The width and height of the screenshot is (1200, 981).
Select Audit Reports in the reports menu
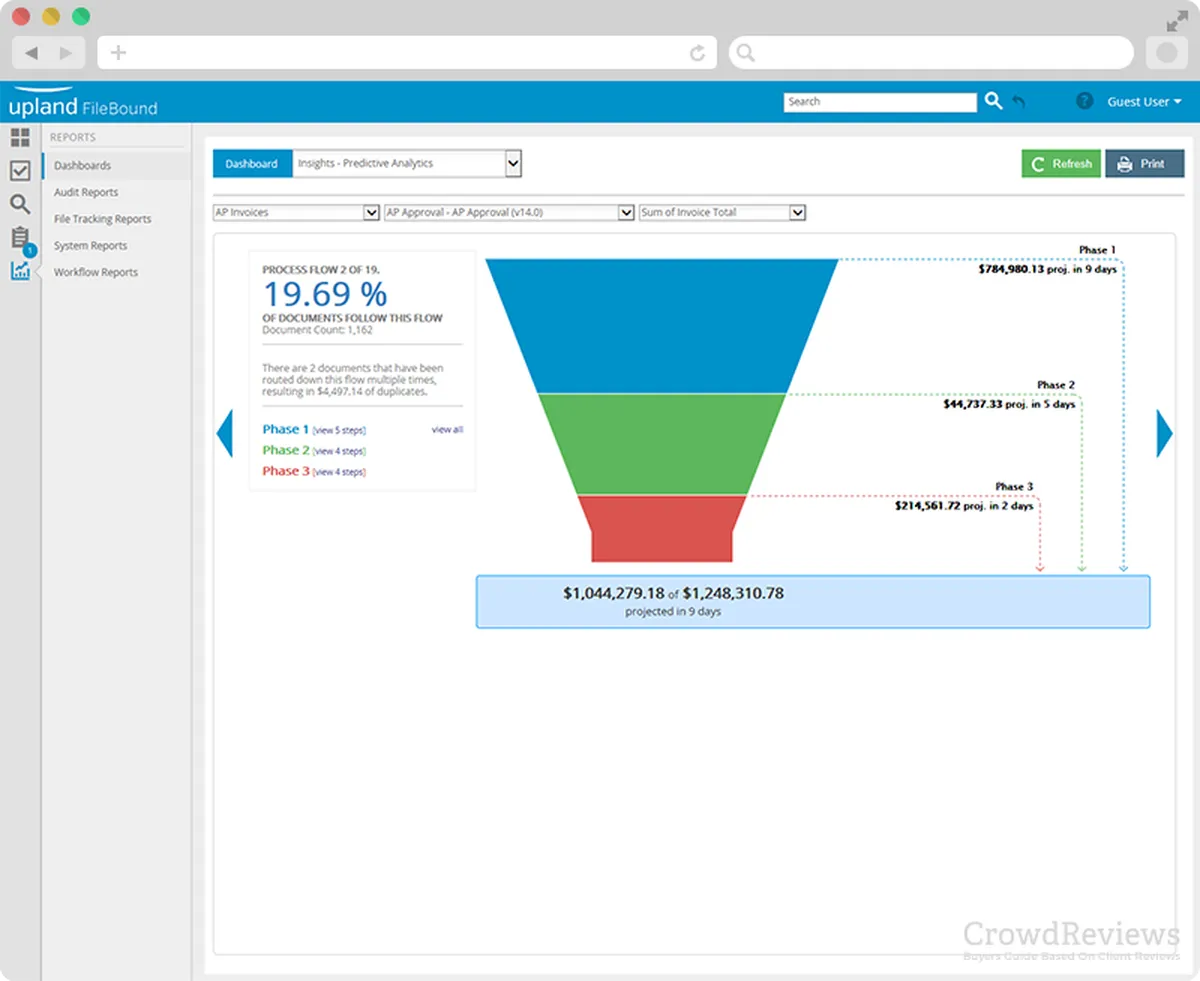(x=86, y=192)
